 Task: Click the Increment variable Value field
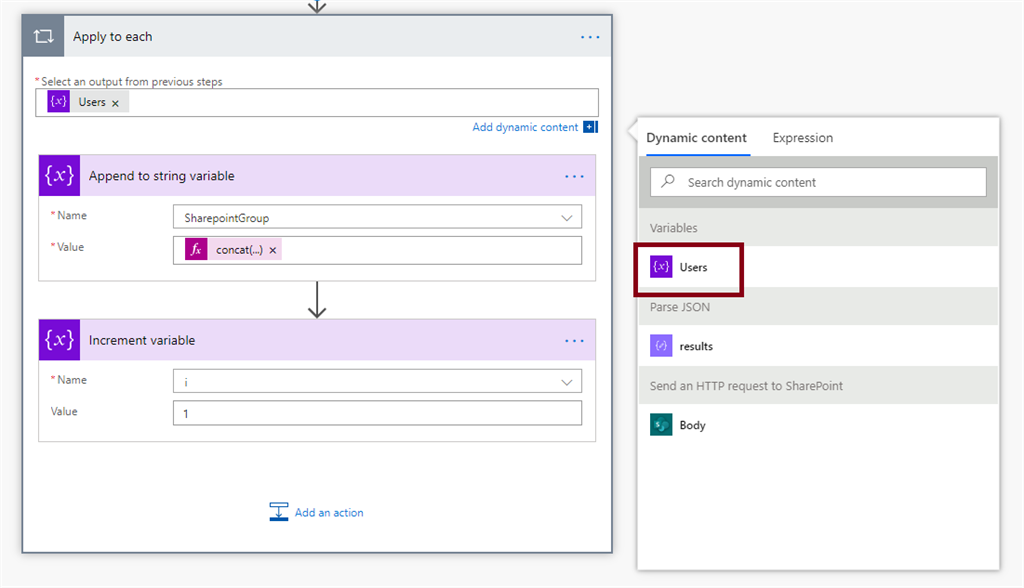point(377,413)
